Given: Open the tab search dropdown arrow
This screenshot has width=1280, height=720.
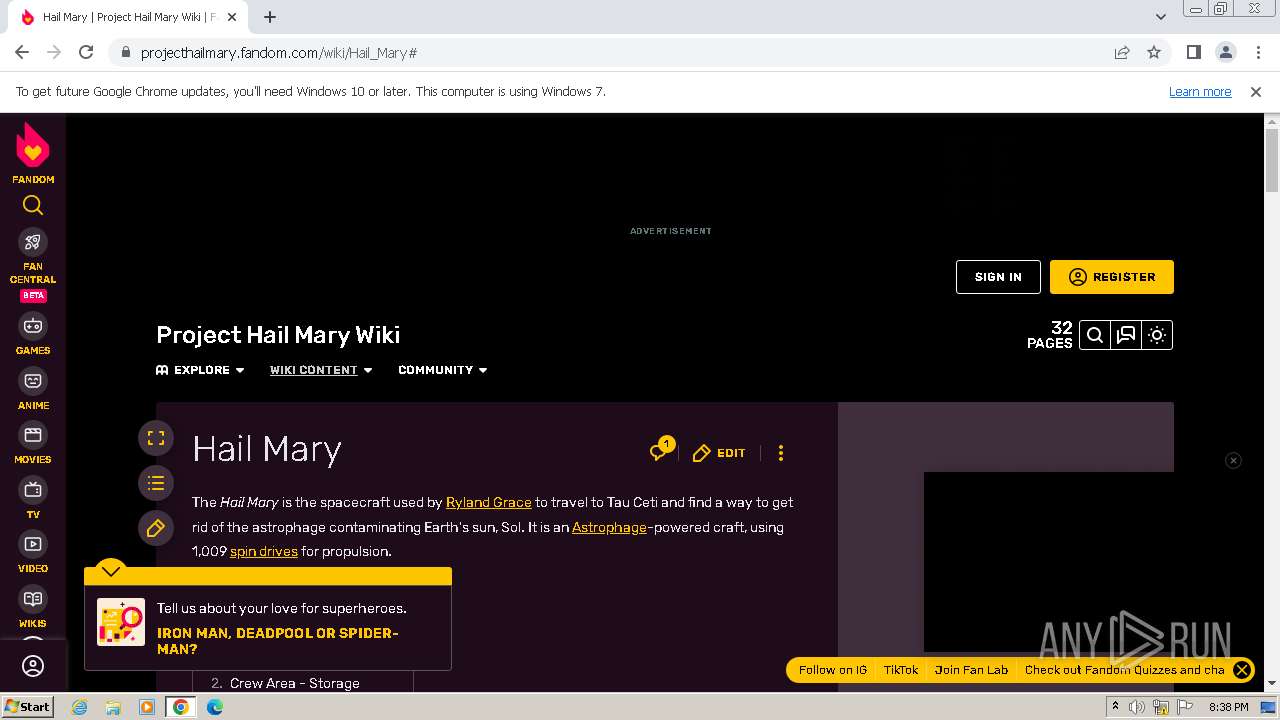Looking at the screenshot, I should point(1160,17).
